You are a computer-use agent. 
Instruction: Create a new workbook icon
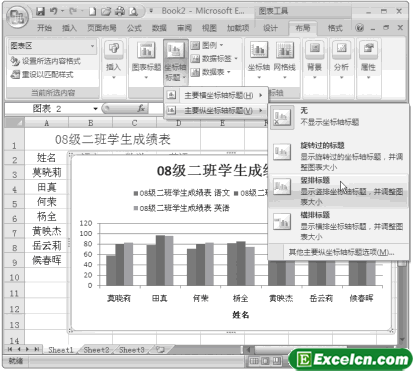click(x=93, y=12)
